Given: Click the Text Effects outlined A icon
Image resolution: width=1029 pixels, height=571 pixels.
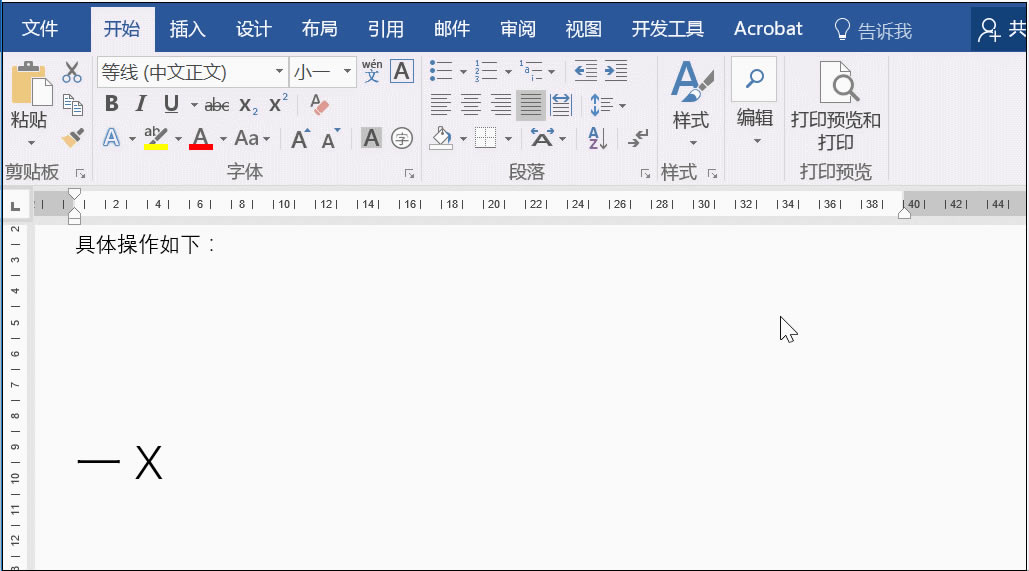Looking at the screenshot, I should 112,138.
